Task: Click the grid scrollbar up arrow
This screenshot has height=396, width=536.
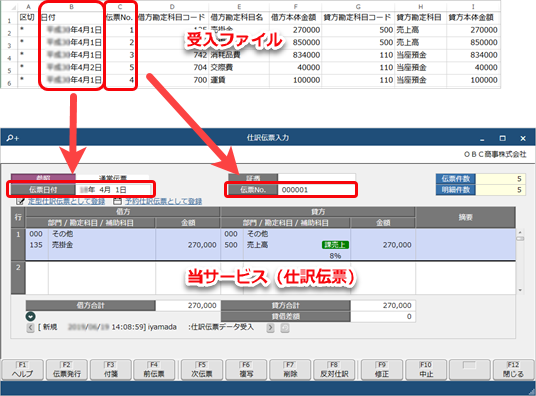Action: click(x=520, y=232)
